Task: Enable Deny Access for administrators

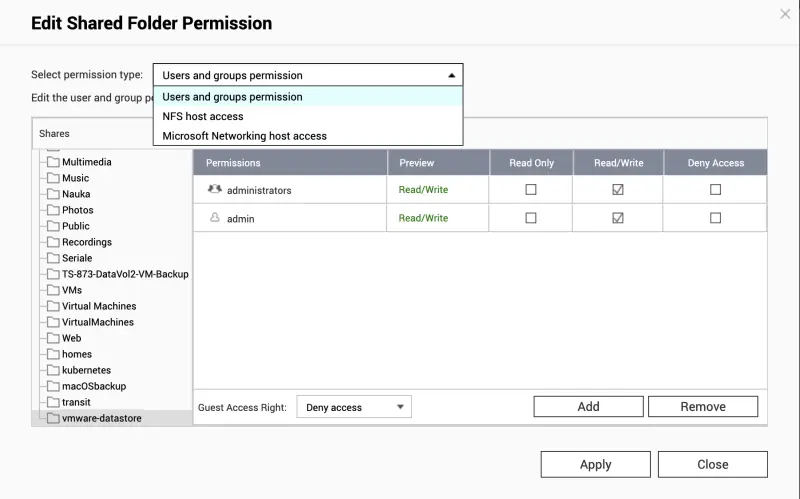Action: [715, 189]
